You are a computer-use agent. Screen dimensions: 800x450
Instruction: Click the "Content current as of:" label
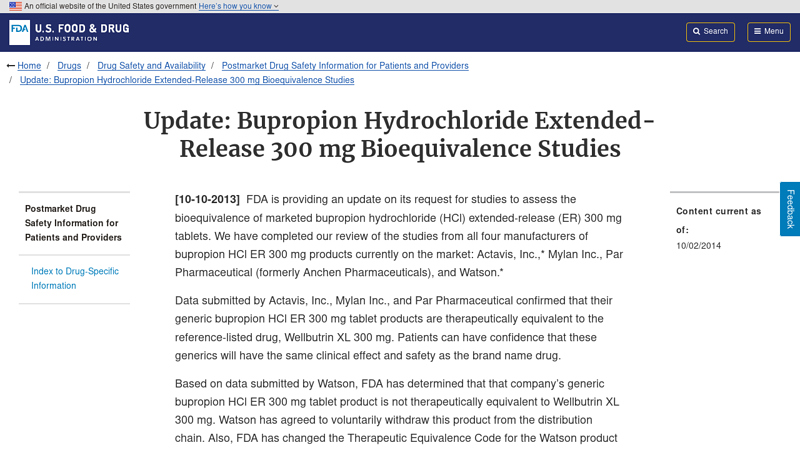click(718, 220)
